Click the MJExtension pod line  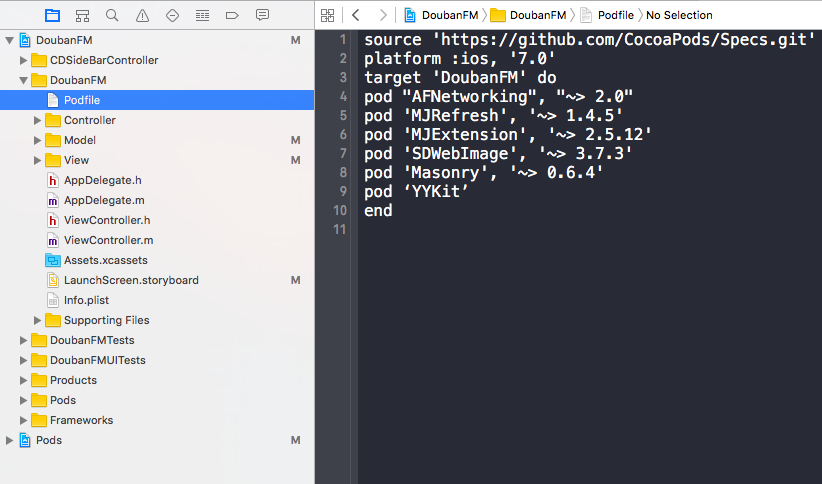pos(508,135)
